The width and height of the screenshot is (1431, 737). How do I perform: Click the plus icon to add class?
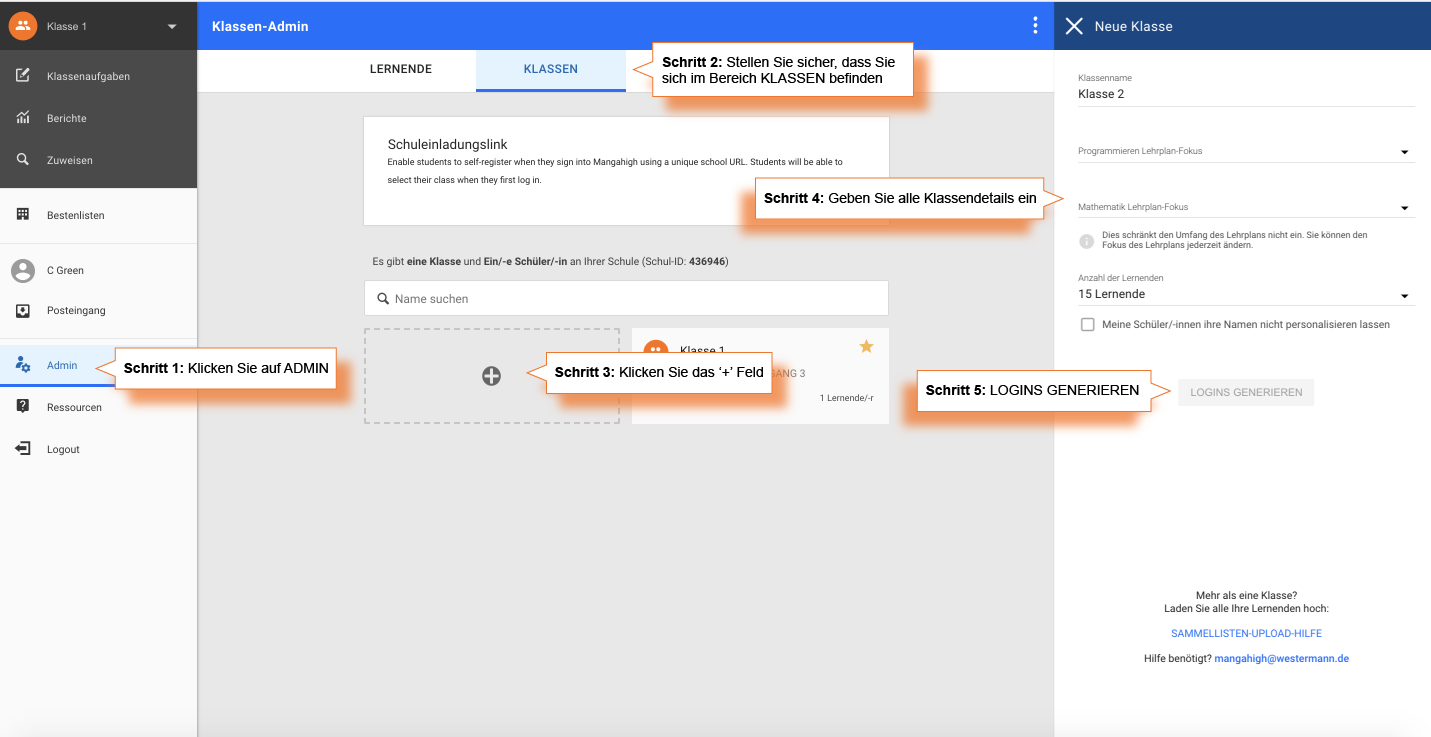pos(491,376)
